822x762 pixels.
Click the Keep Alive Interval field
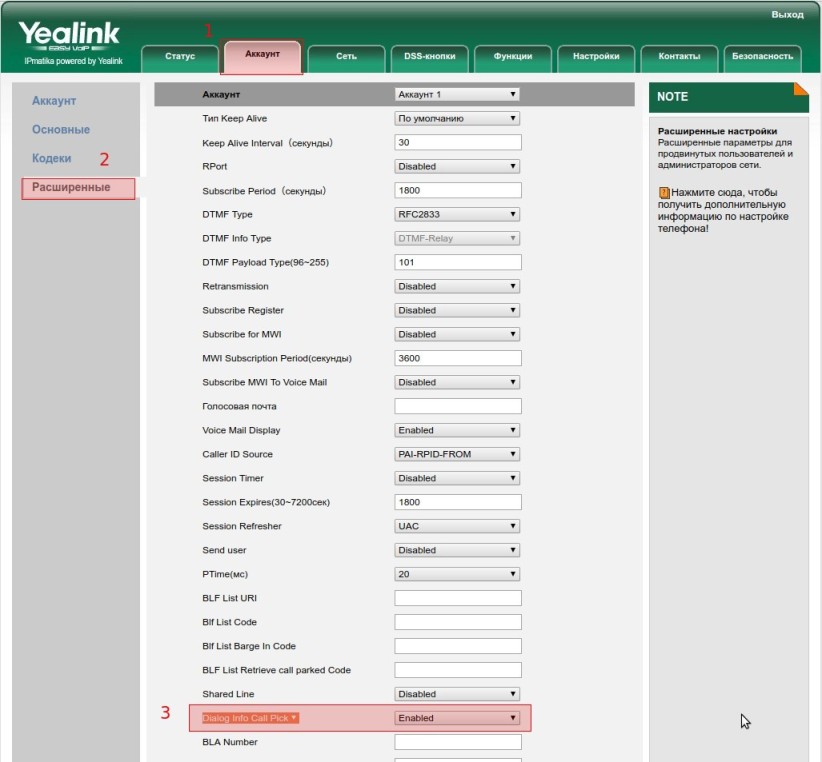pos(458,142)
